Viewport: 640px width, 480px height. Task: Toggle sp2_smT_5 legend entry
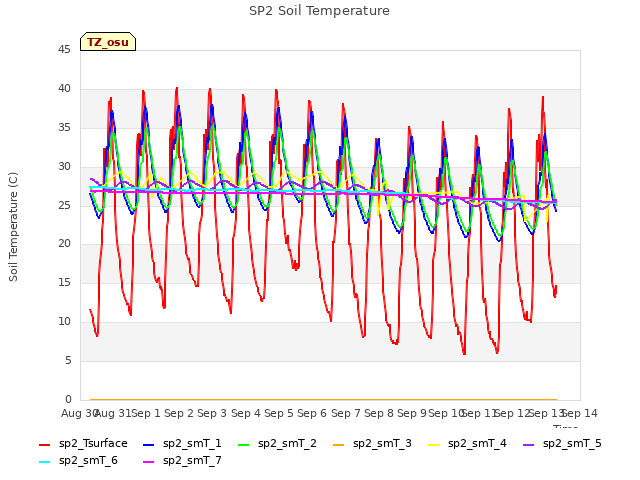(562, 444)
